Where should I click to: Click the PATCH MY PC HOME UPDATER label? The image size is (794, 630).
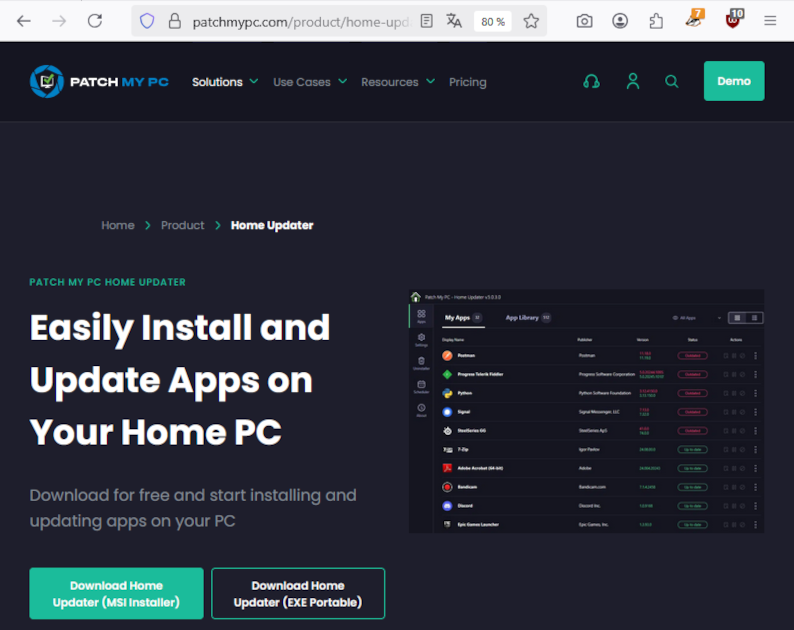107,282
